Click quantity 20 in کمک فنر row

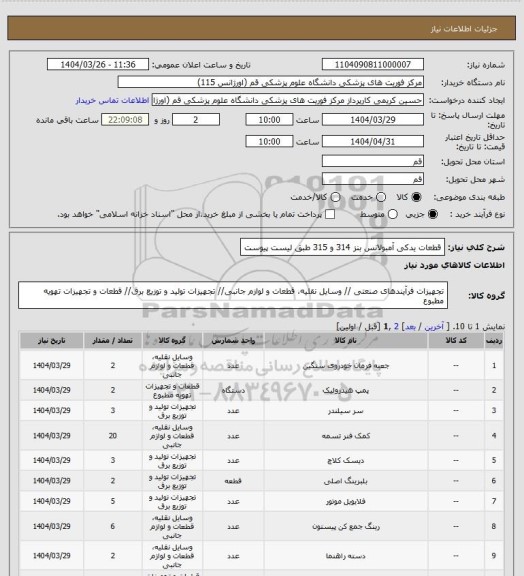pyautogui.click(x=112, y=436)
